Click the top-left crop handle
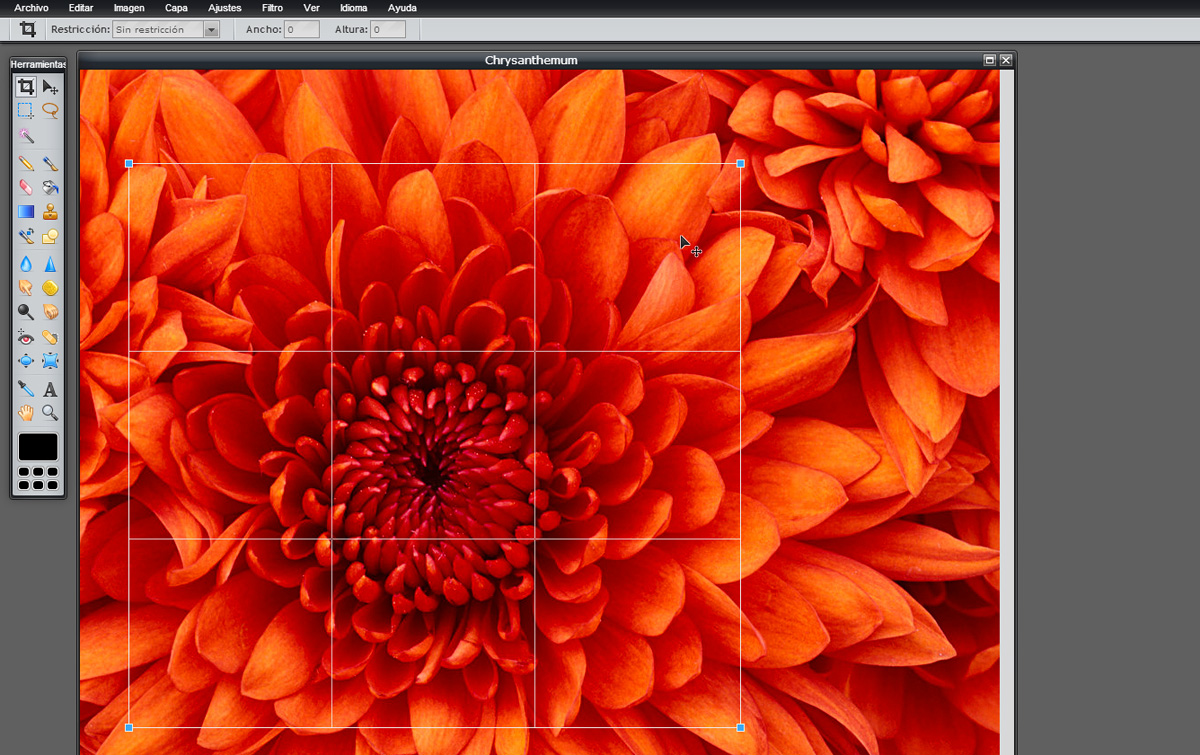Viewport: 1200px width, 755px height. (129, 163)
